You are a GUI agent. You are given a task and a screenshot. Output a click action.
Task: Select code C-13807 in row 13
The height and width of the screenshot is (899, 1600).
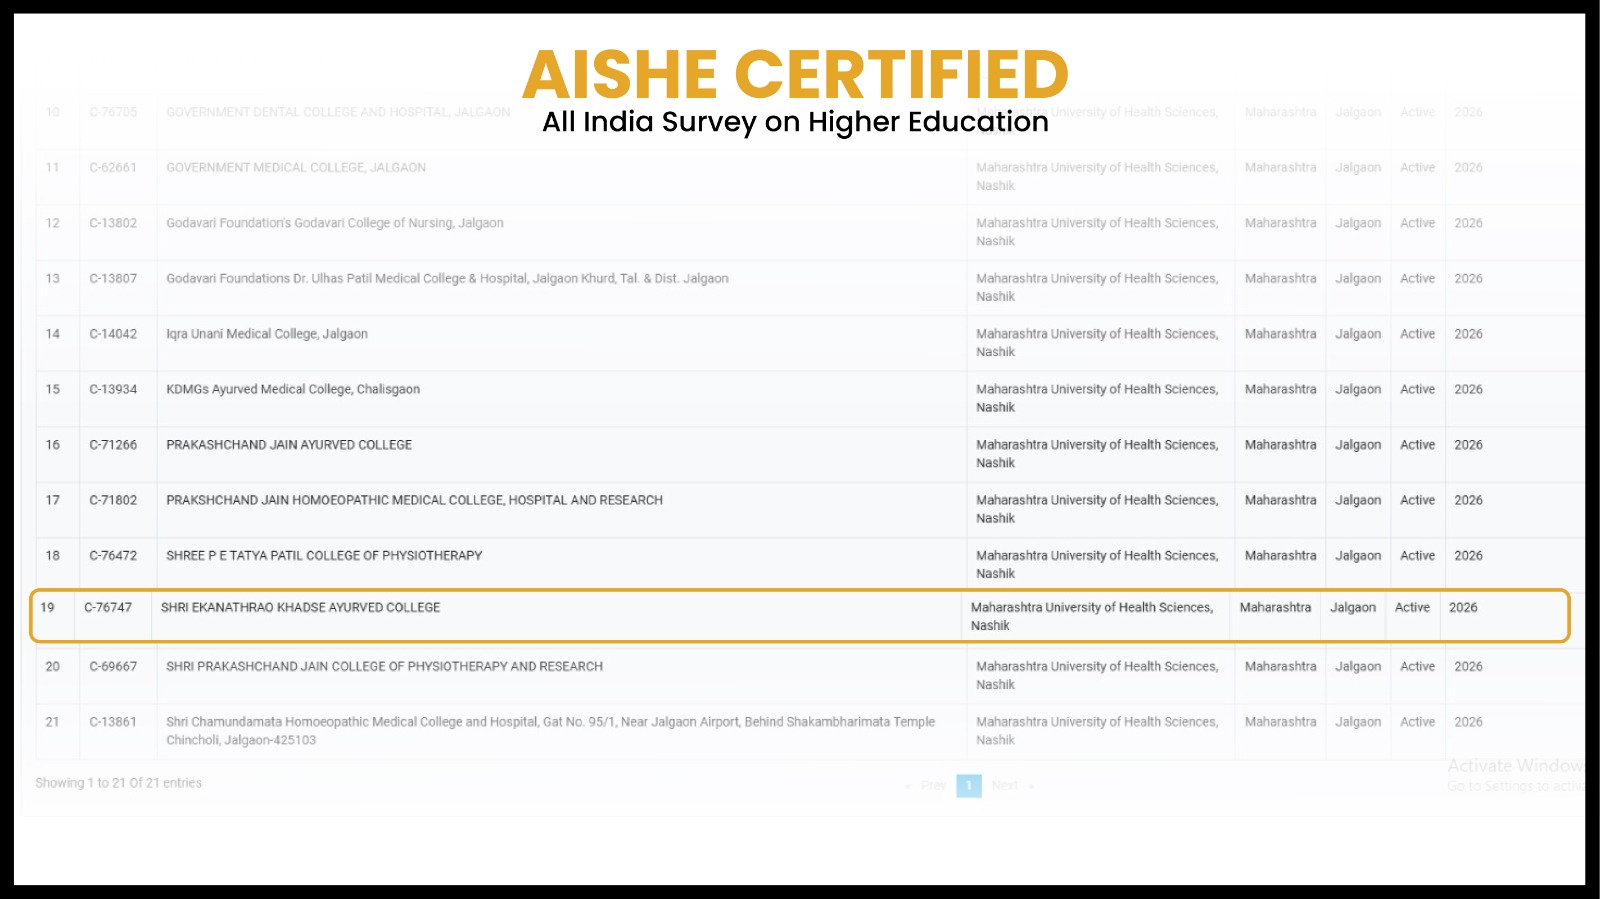point(113,279)
